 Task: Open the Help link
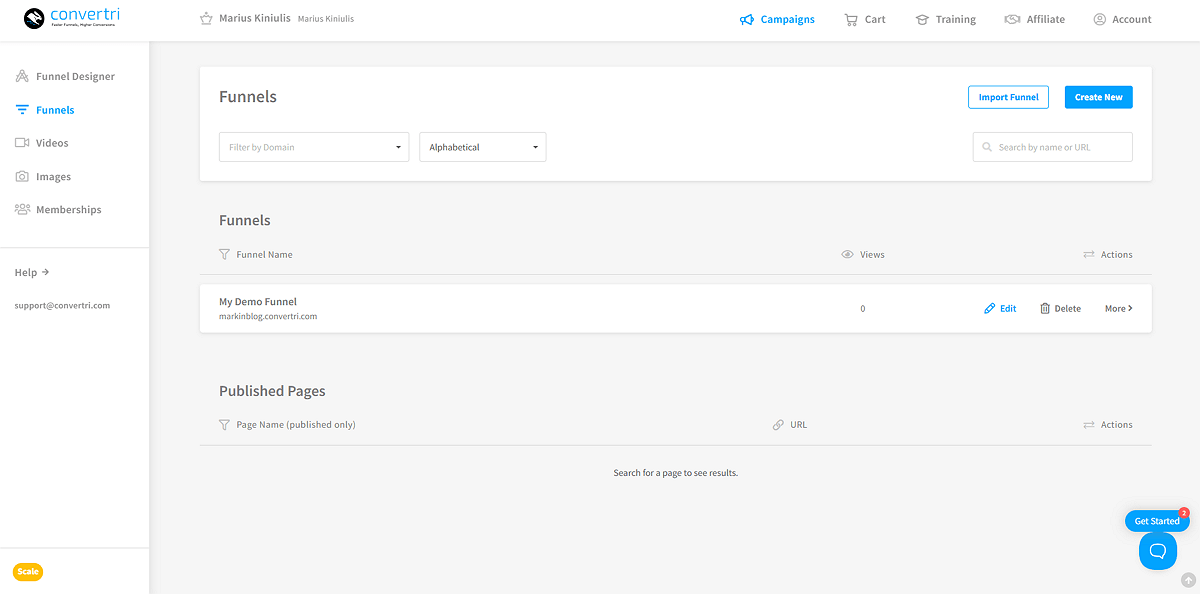(x=32, y=272)
